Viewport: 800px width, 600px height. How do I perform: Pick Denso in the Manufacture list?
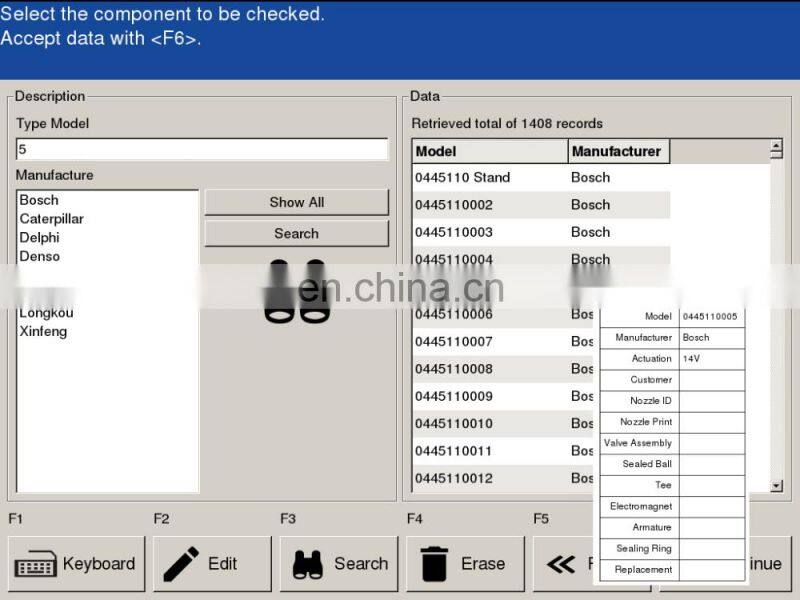39,257
